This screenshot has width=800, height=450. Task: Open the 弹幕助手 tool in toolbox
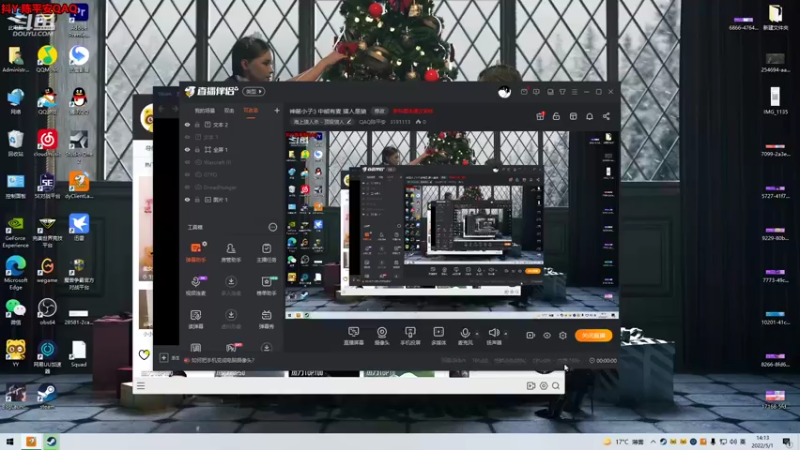(196, 252)
